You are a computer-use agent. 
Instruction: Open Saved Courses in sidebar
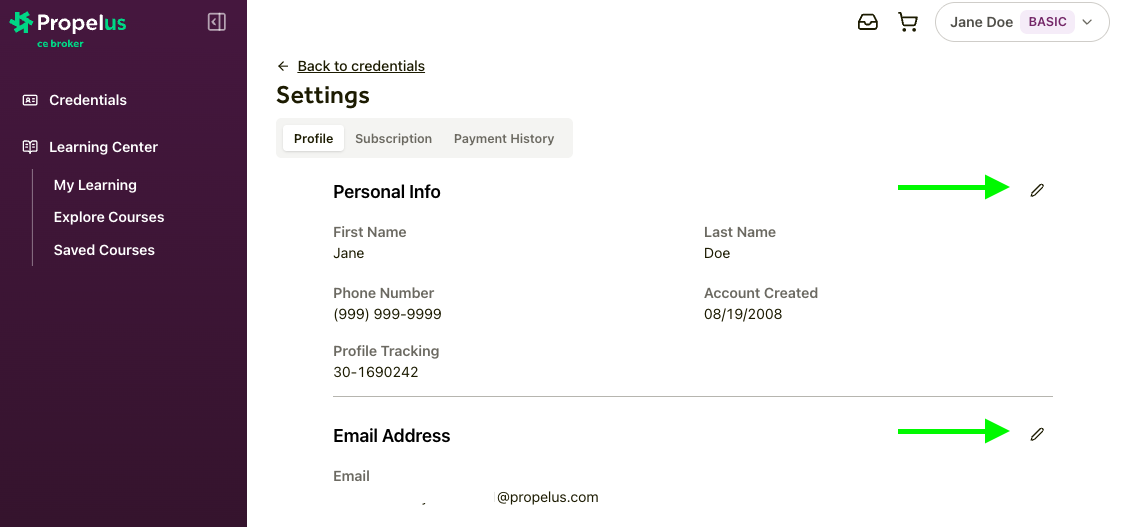point(104,250)
